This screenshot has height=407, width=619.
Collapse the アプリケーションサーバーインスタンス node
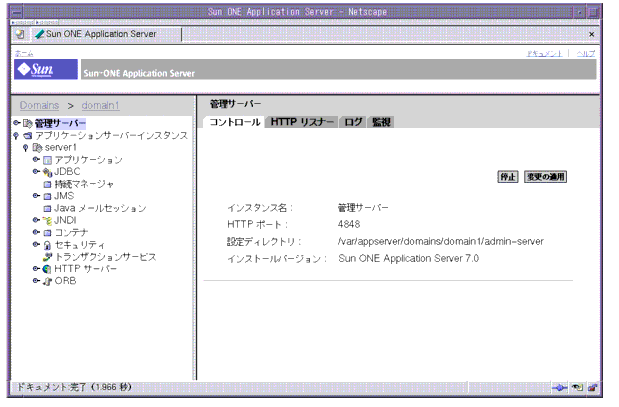click(16, 136)
